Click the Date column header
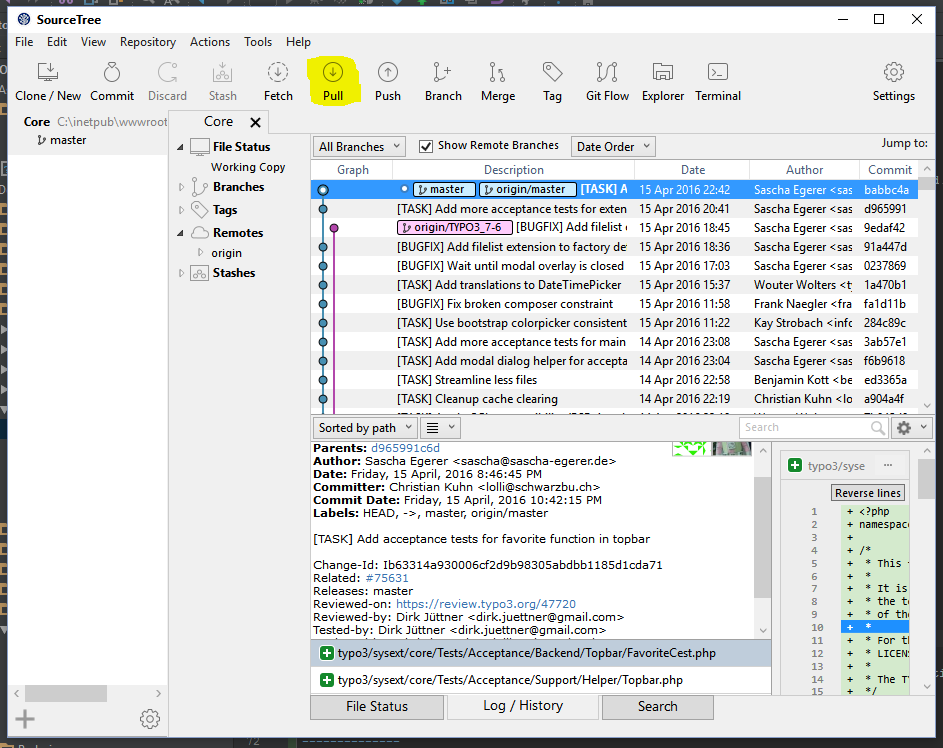Screen dimensions: 943x748 pos(692,170)
